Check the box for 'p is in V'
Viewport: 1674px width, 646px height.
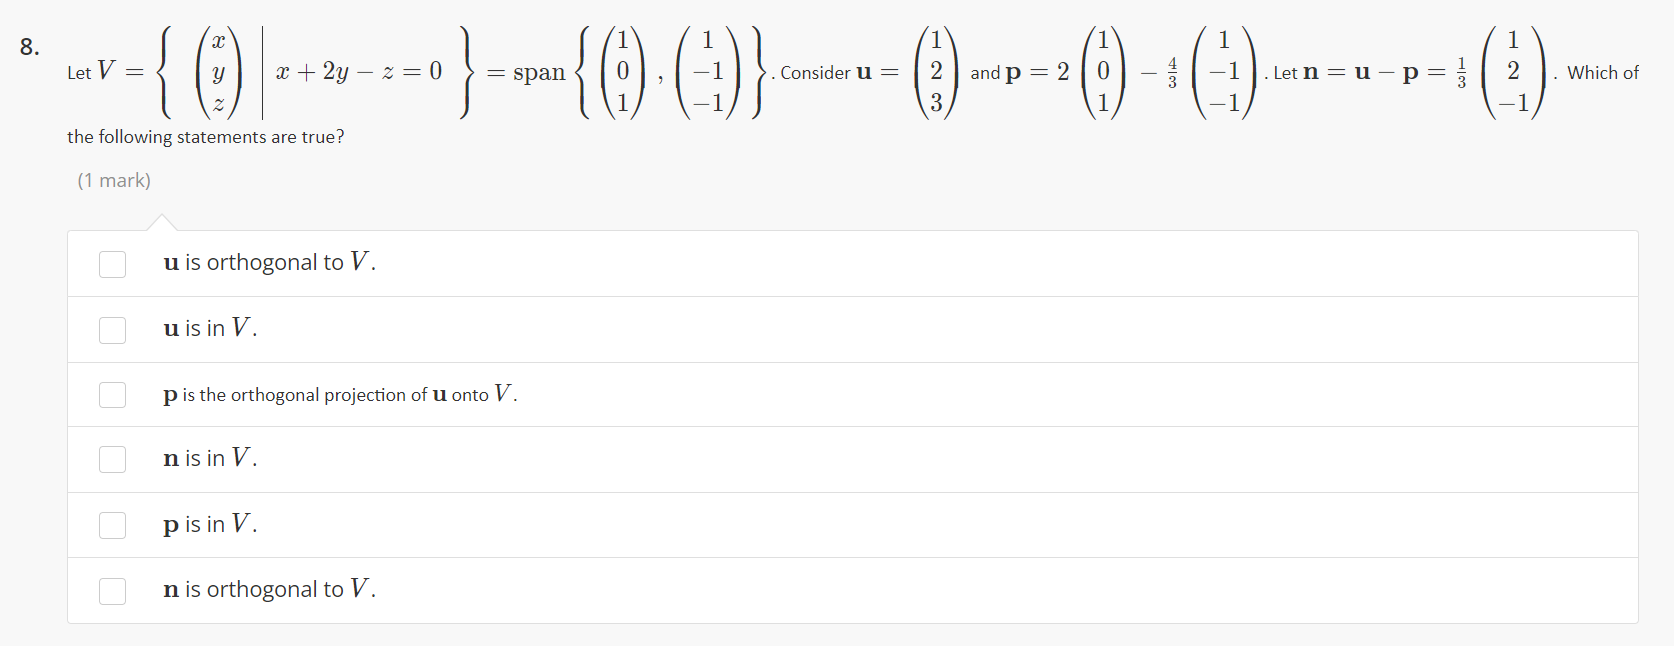[x=112, y=524]
